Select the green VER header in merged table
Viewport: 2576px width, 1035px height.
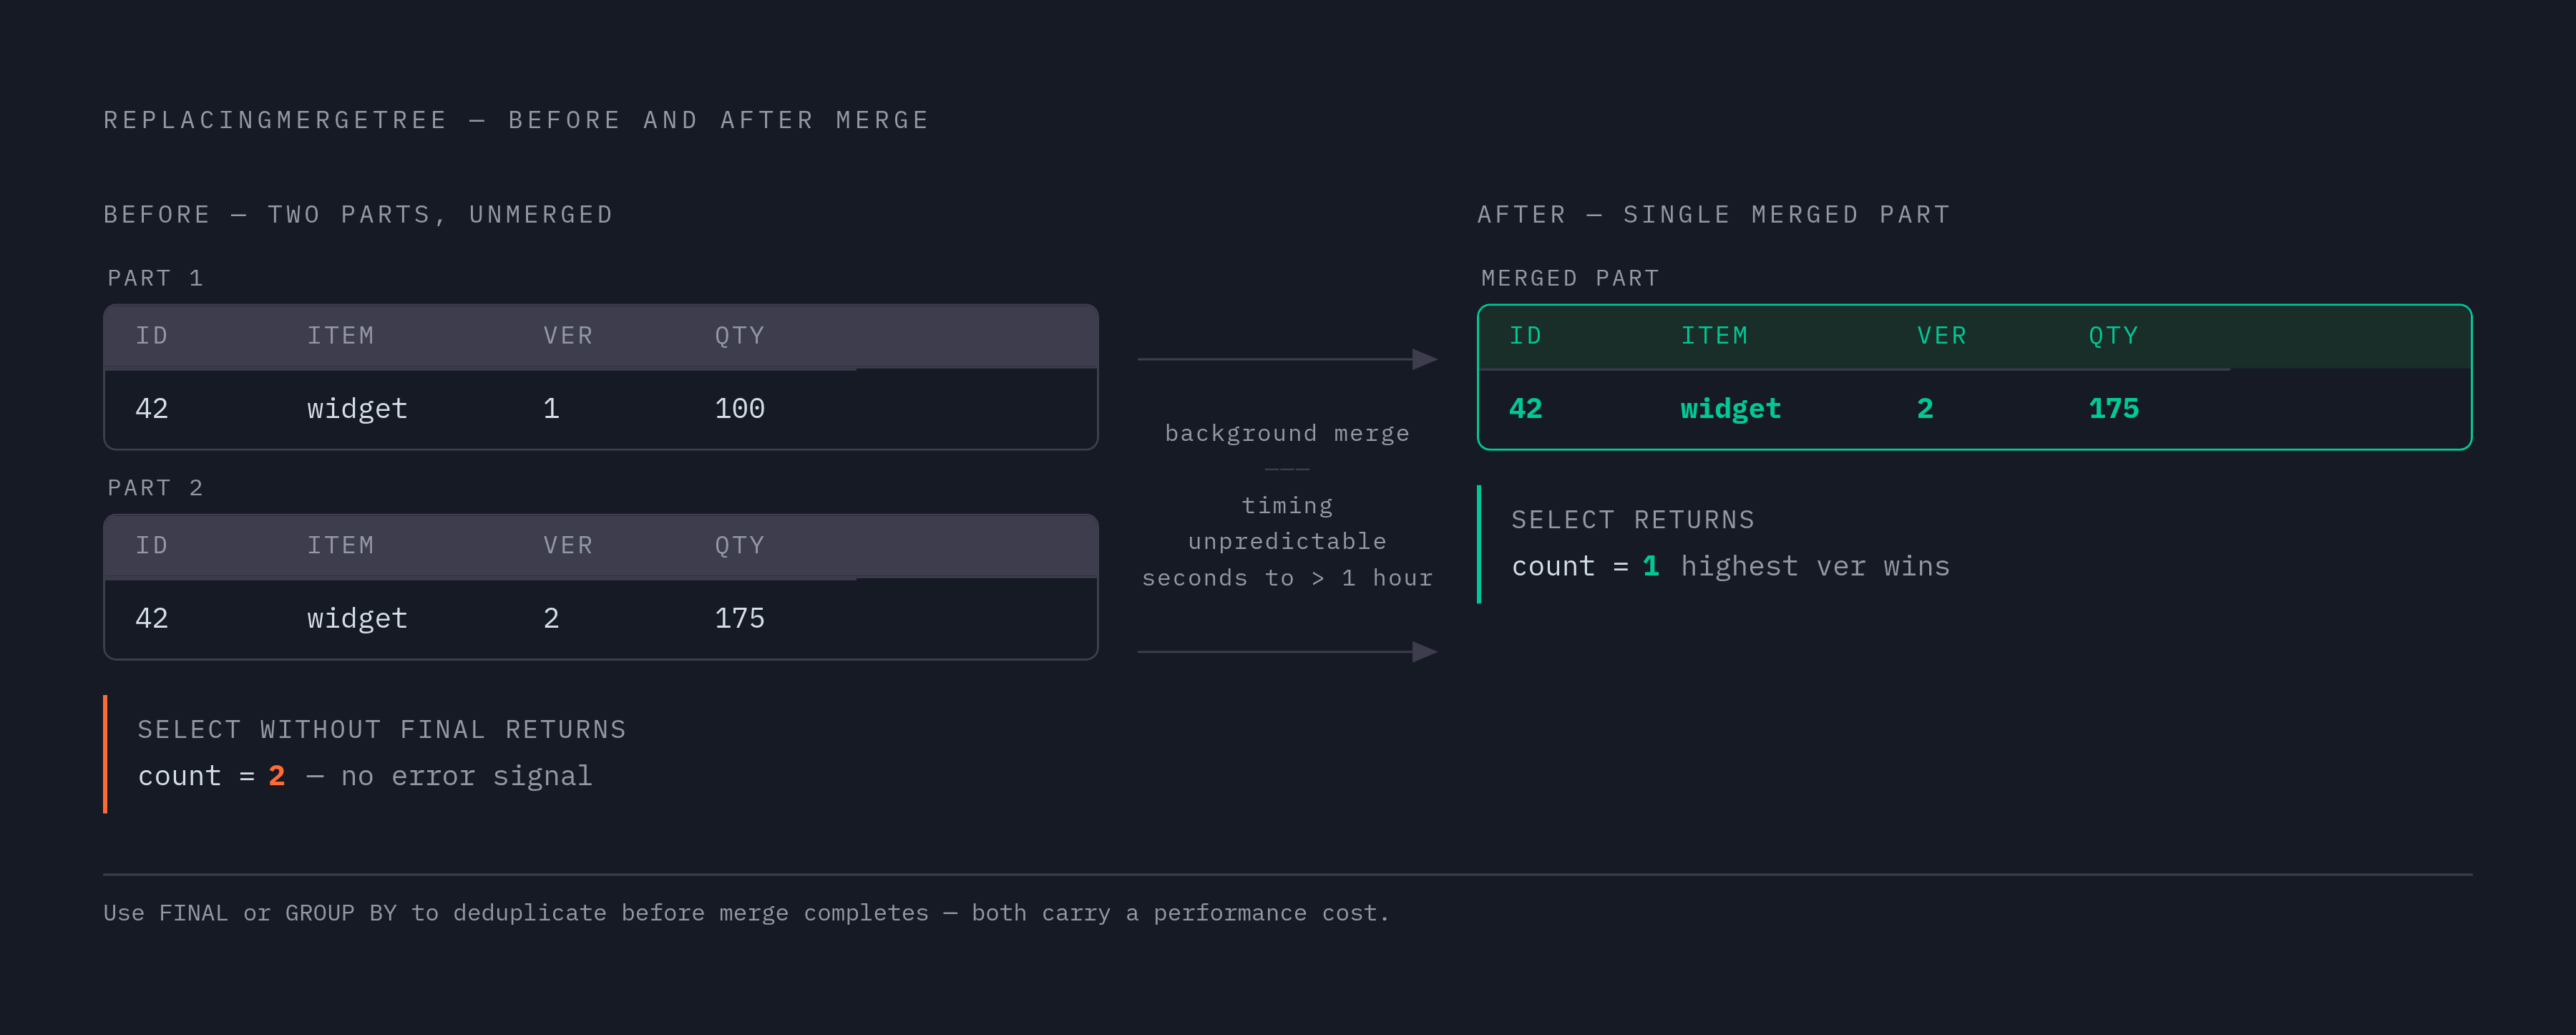1942,336
